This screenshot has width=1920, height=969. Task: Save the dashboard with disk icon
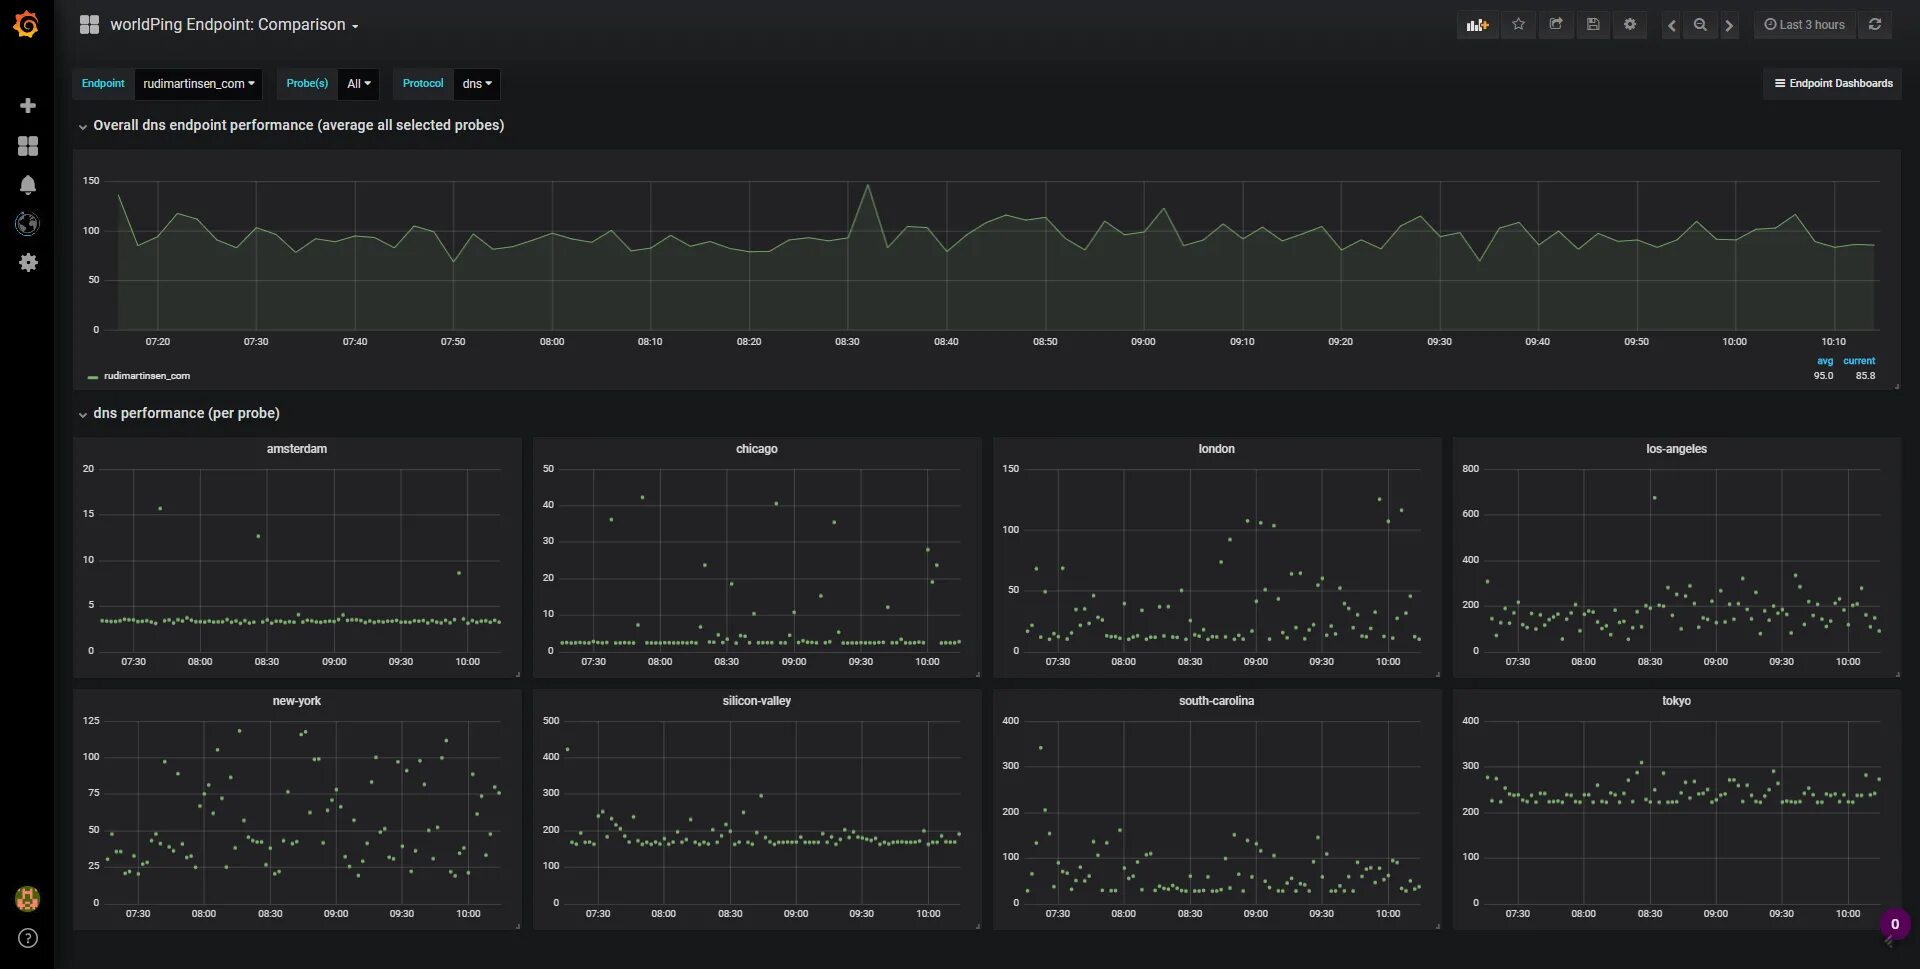[x=1593, y=25]
